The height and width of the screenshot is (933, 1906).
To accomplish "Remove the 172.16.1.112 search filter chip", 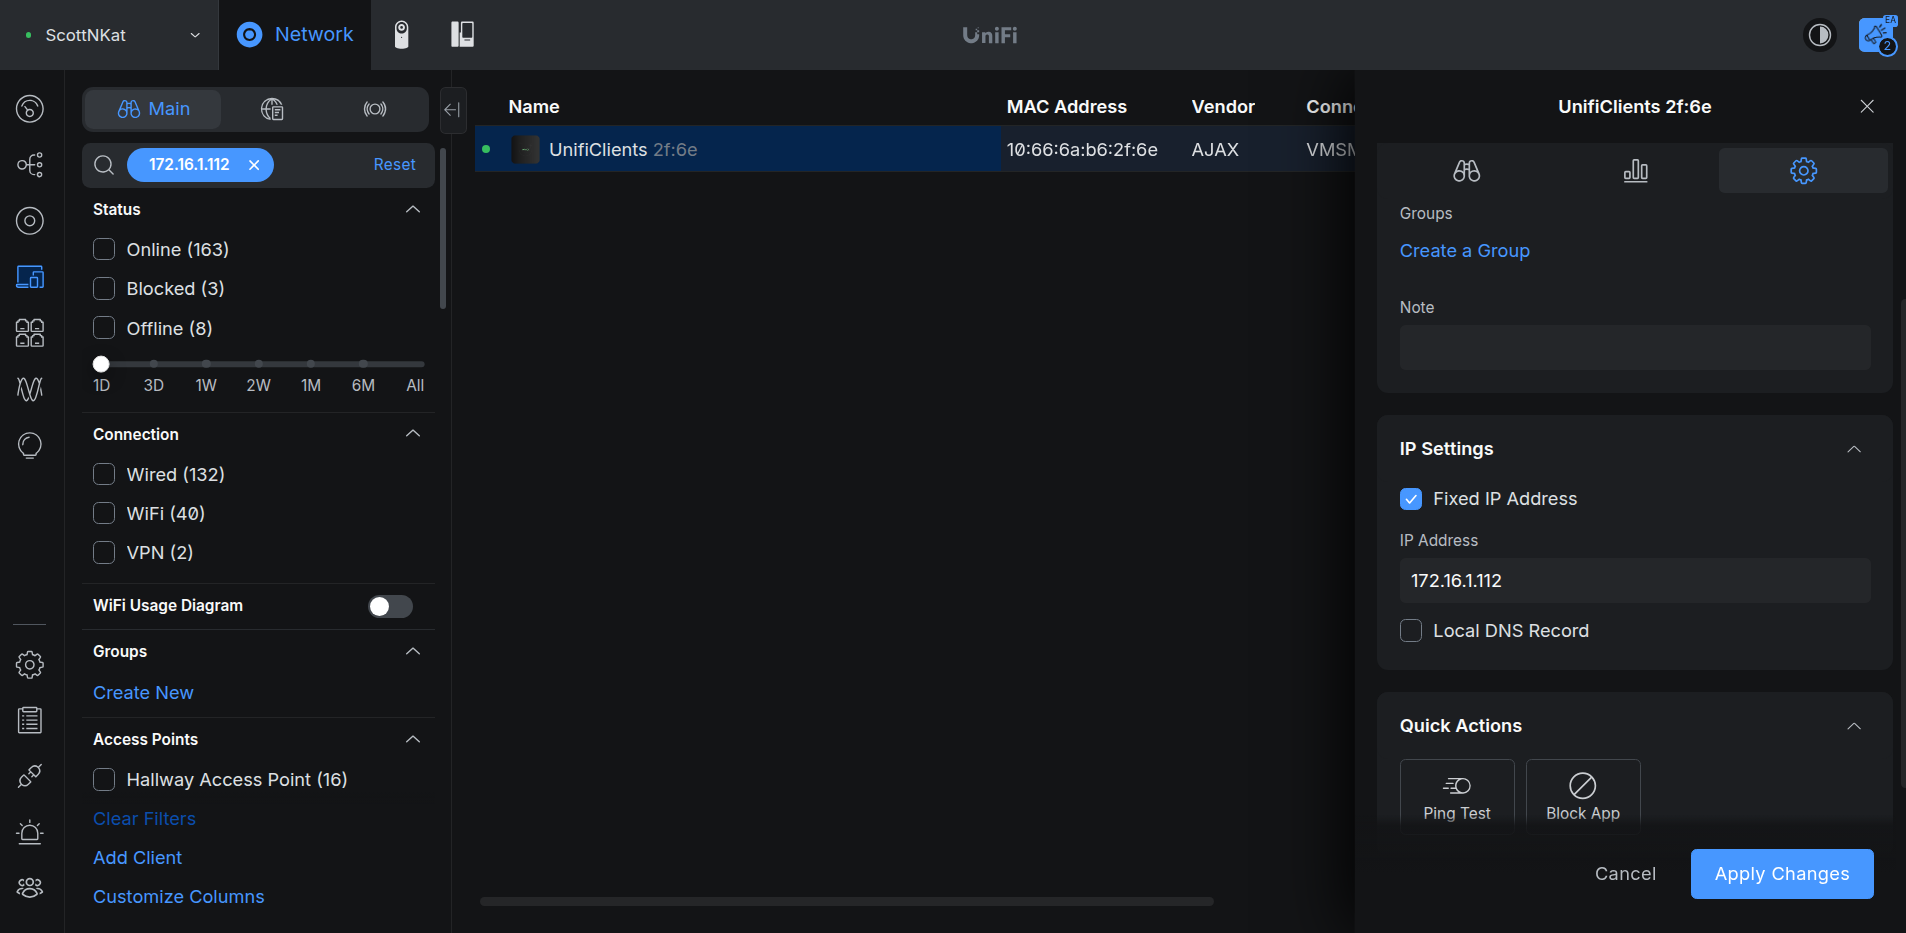I will 254,165.
